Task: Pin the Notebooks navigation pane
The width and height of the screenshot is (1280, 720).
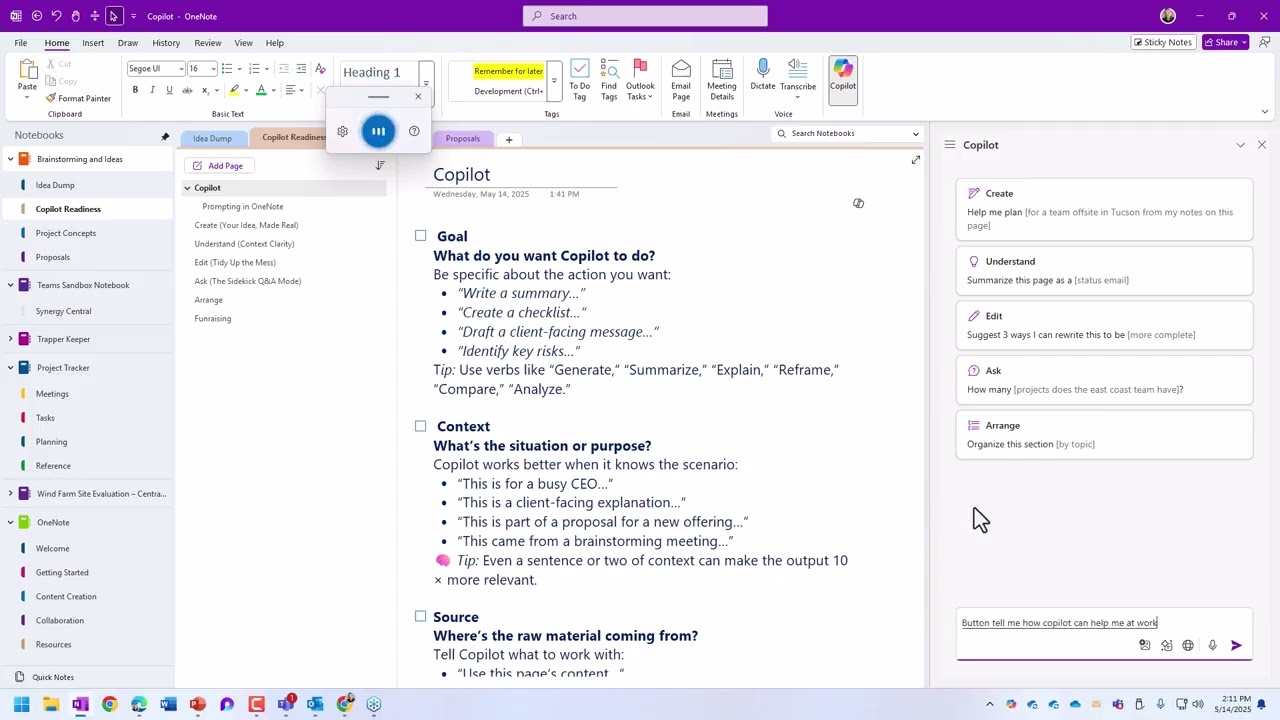Action: [165, 136]
